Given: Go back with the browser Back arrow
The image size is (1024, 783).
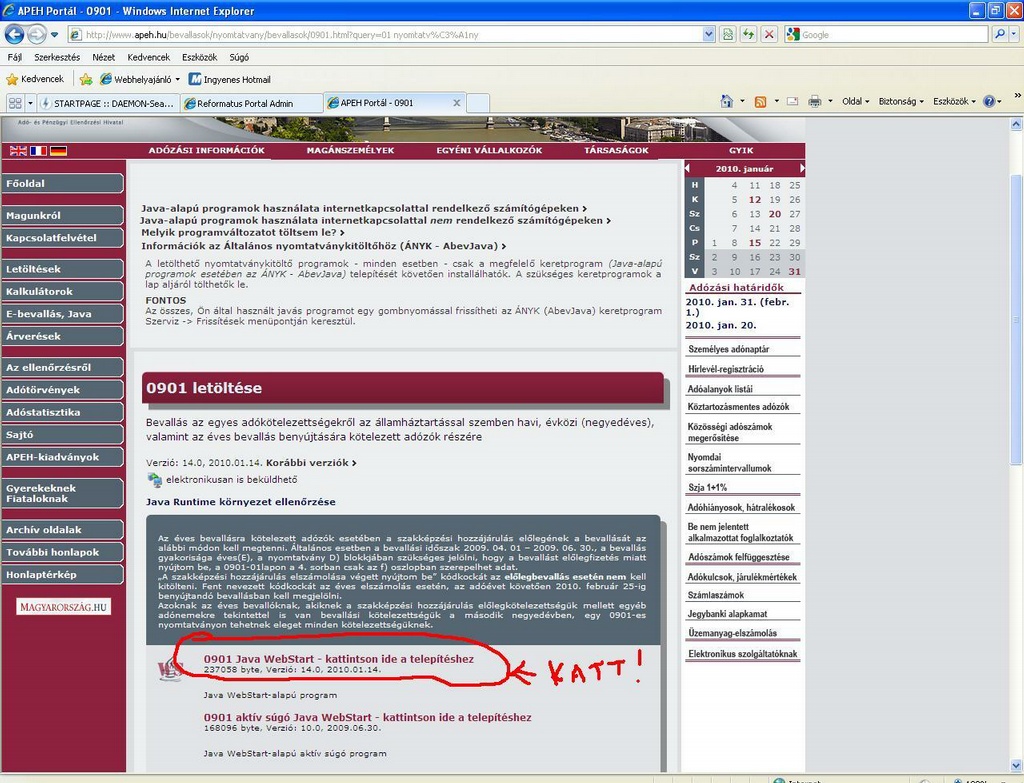Looking at the screenshot, I should 14,34.
